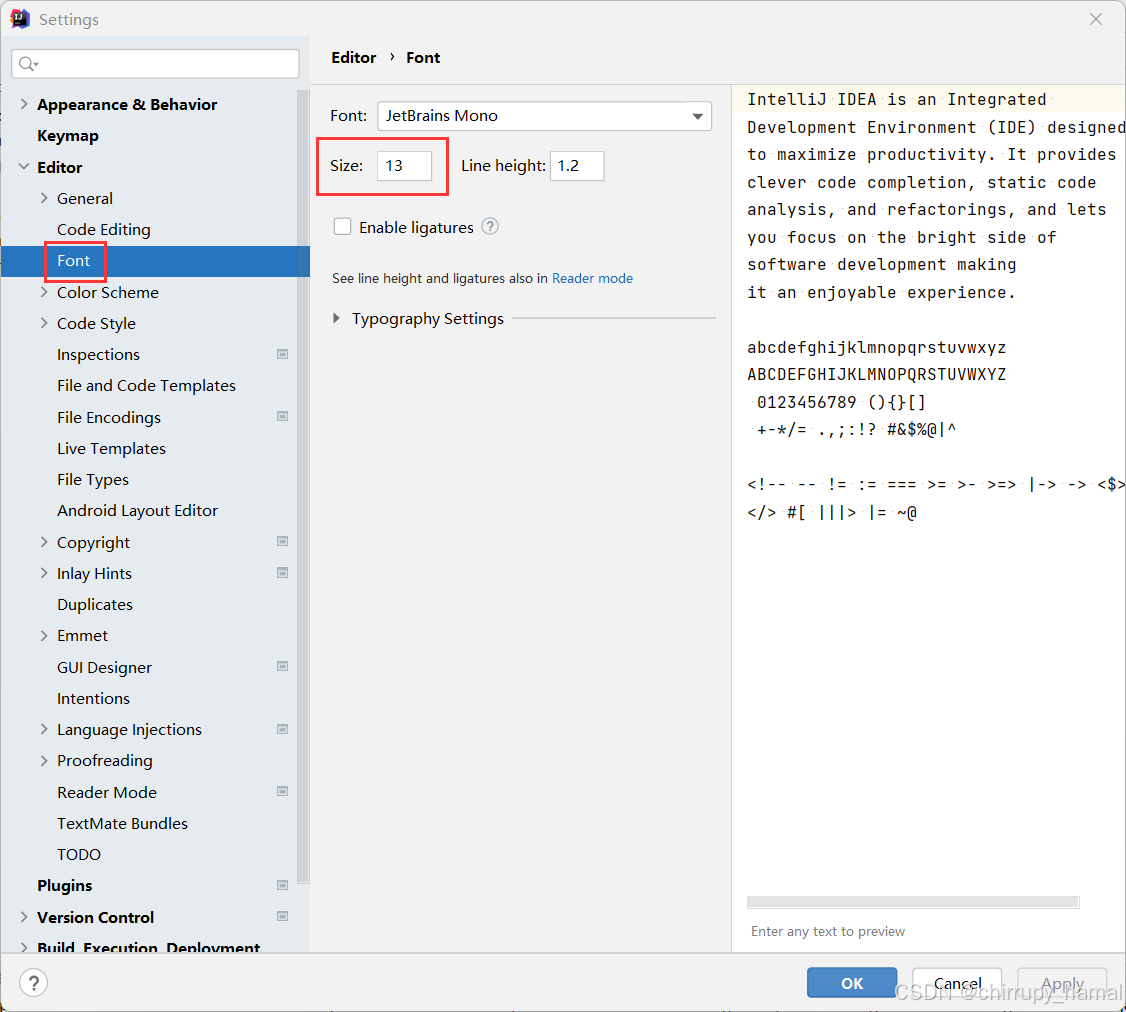
Task: Open help via bottom-left question mark button
Action: click(34, 983)
